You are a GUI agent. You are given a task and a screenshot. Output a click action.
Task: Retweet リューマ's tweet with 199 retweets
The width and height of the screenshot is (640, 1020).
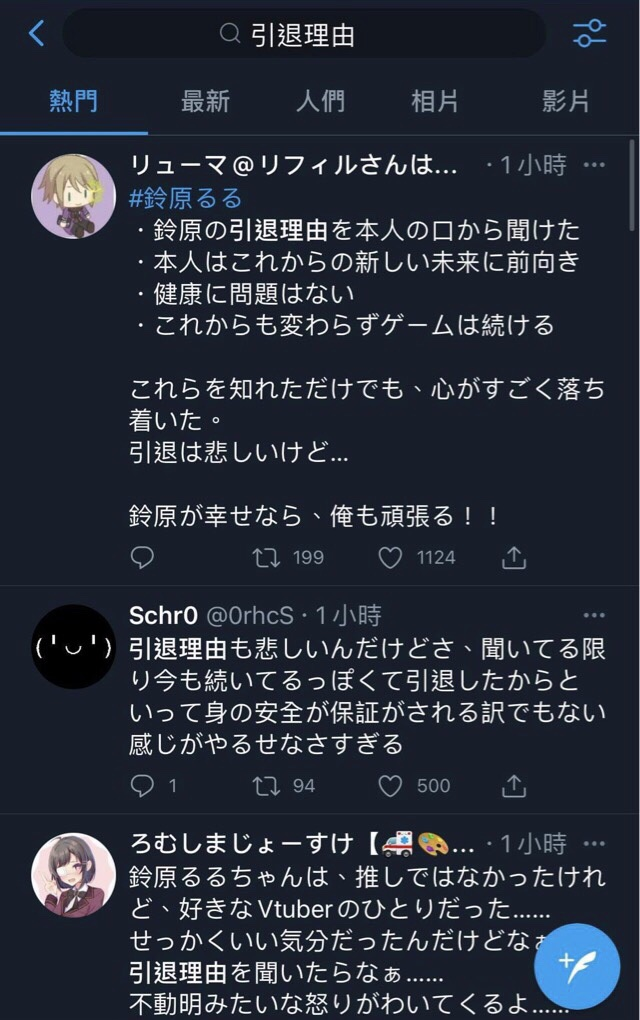tap(267, 557)
